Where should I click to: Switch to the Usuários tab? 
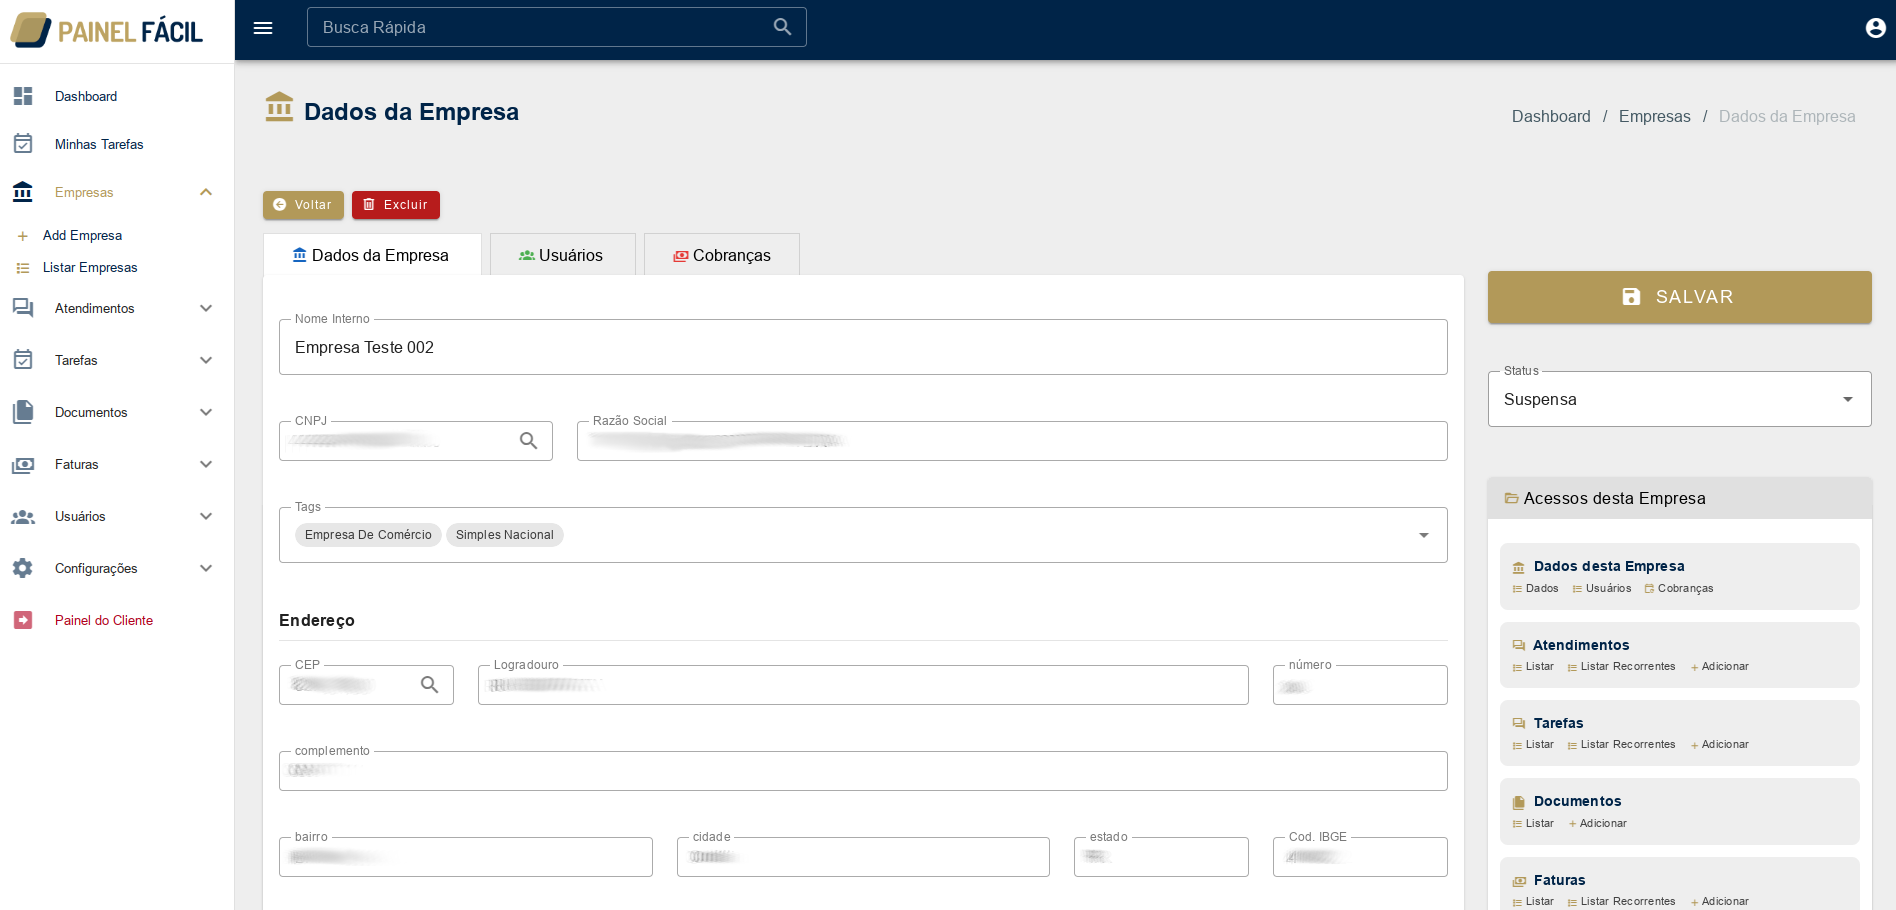tap(562, 255)
